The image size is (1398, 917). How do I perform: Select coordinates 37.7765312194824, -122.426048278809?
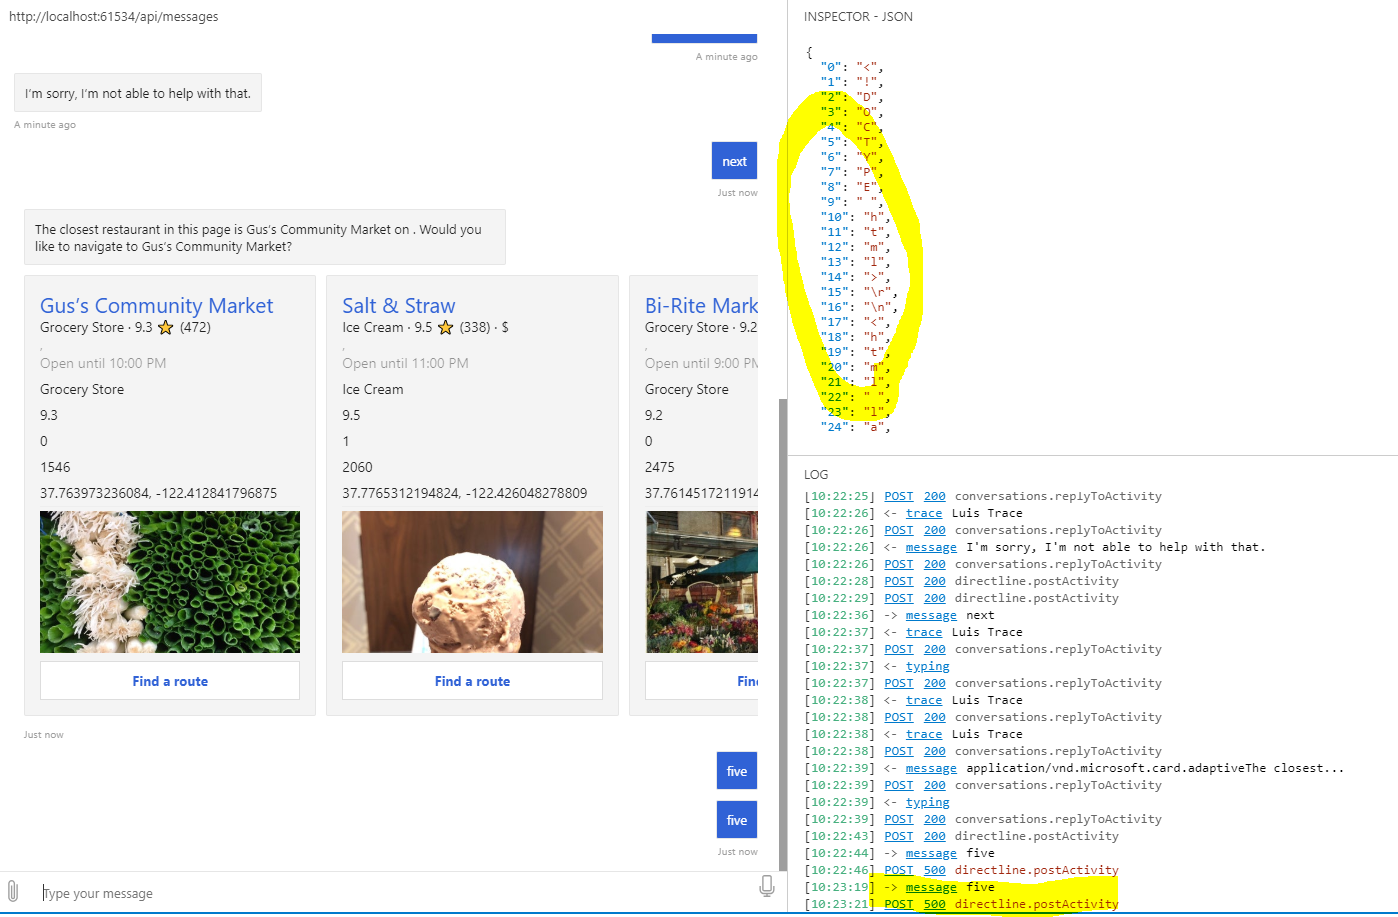tap(464, 493)
